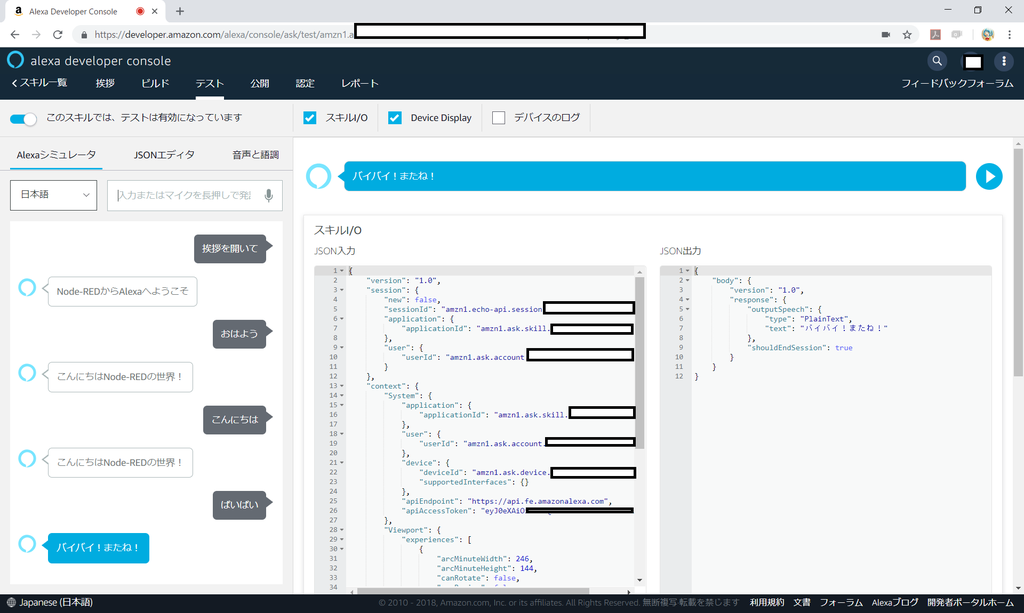Open the フォーラム footer link

click(x=841, y=602)
